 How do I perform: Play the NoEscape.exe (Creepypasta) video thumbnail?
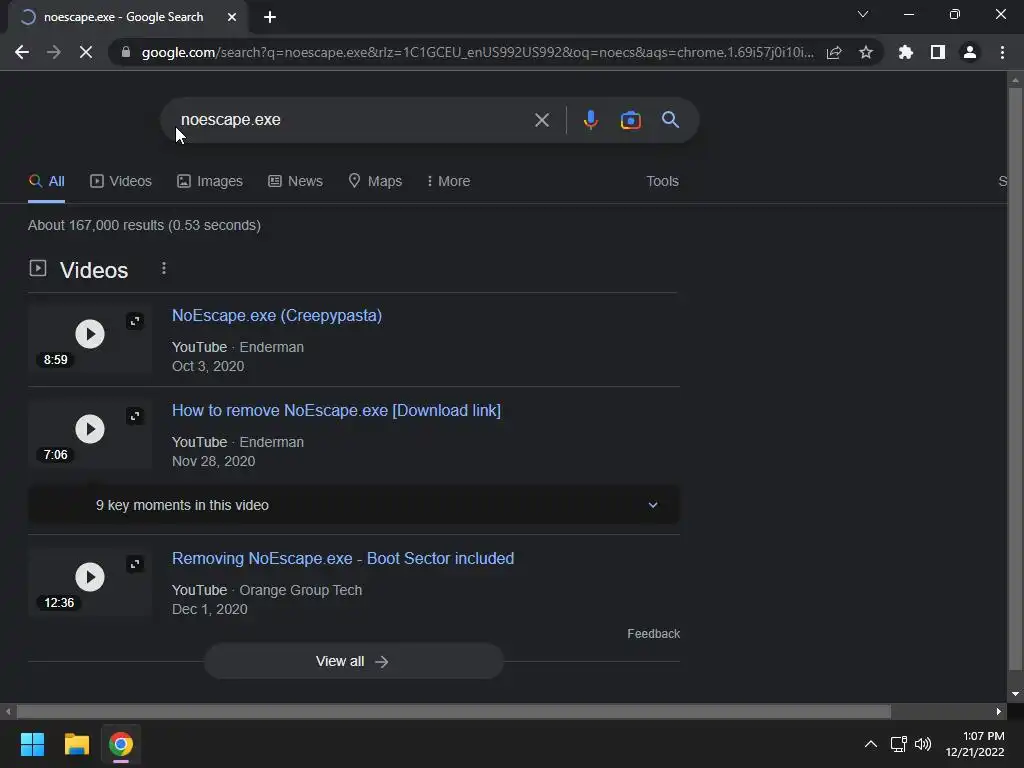(x=89, y=334)
